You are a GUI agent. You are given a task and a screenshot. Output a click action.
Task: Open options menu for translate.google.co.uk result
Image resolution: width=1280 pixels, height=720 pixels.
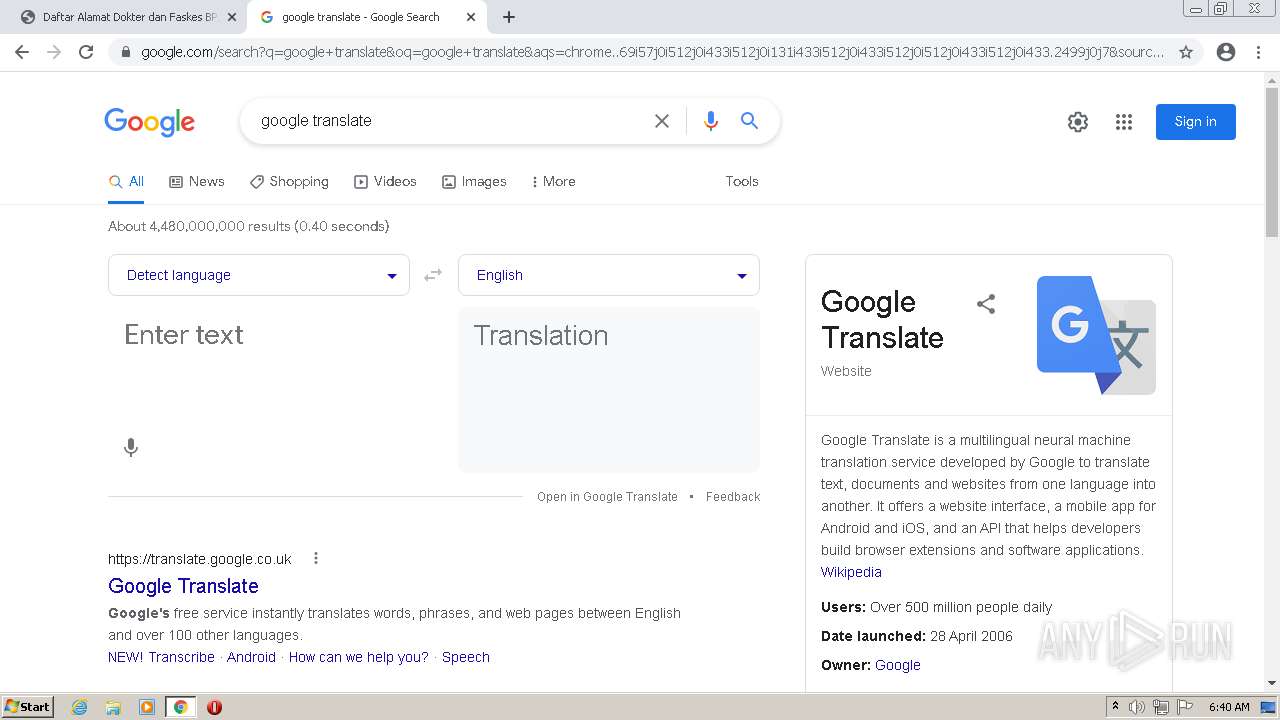316,558
